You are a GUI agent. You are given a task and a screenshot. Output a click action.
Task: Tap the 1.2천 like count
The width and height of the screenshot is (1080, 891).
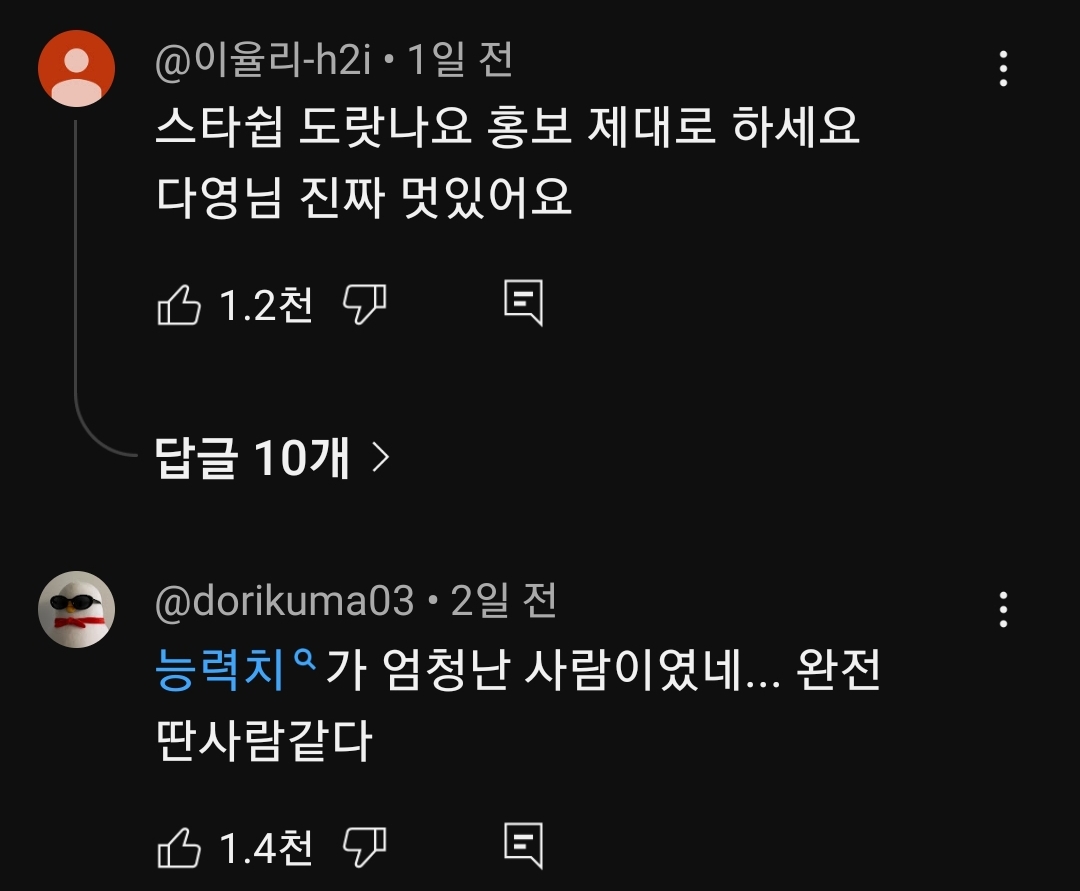pos(265,305)
